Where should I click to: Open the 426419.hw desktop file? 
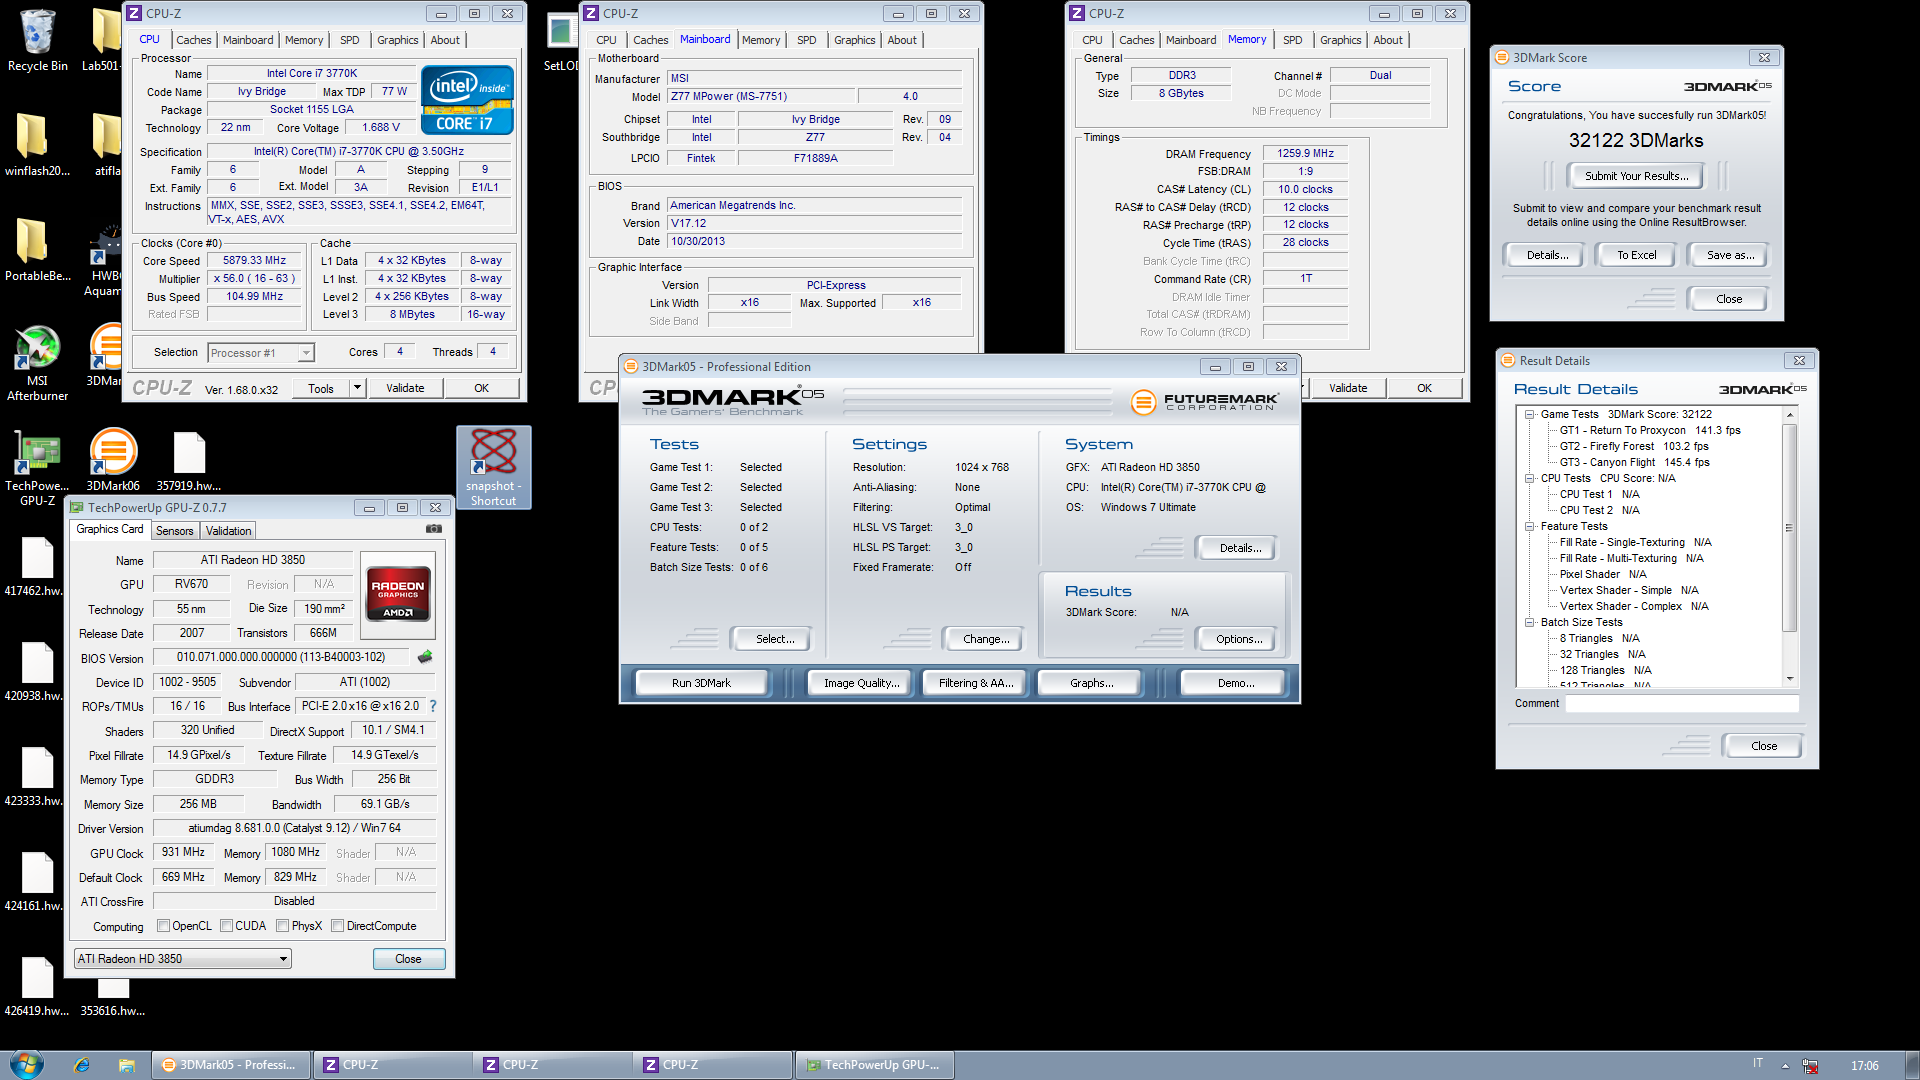pyautogui.click(x=37, y=986)
